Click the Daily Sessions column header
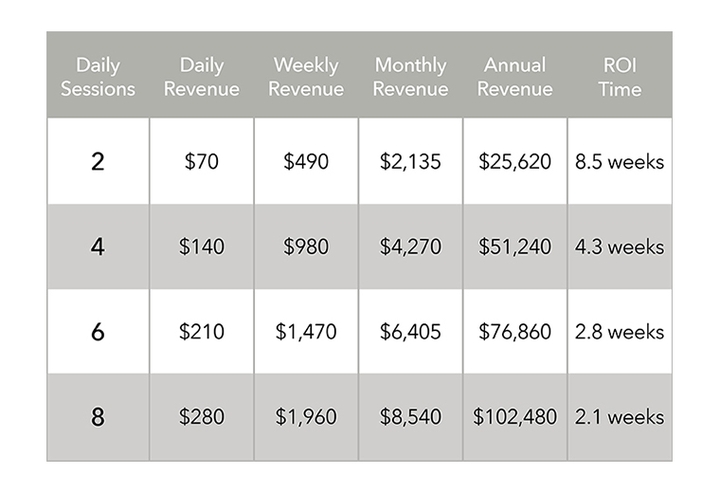720x493 pixels. pyautogui.click(x=98, y=75)
